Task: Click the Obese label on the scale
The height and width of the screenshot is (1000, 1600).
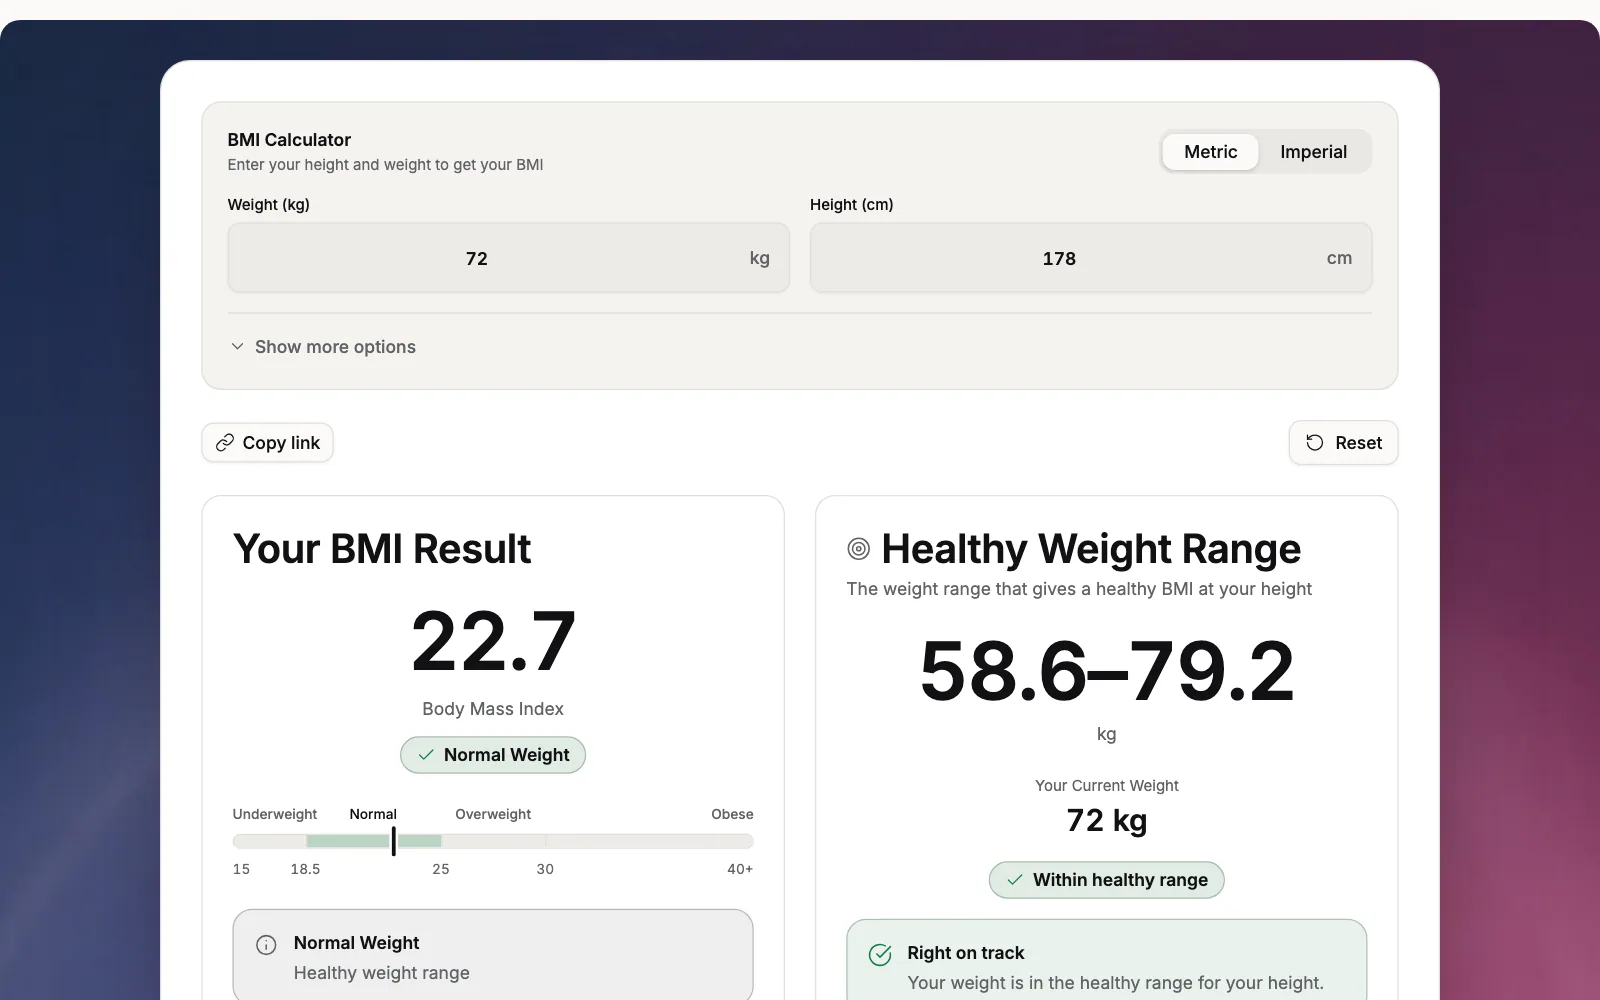Action: 732,814
